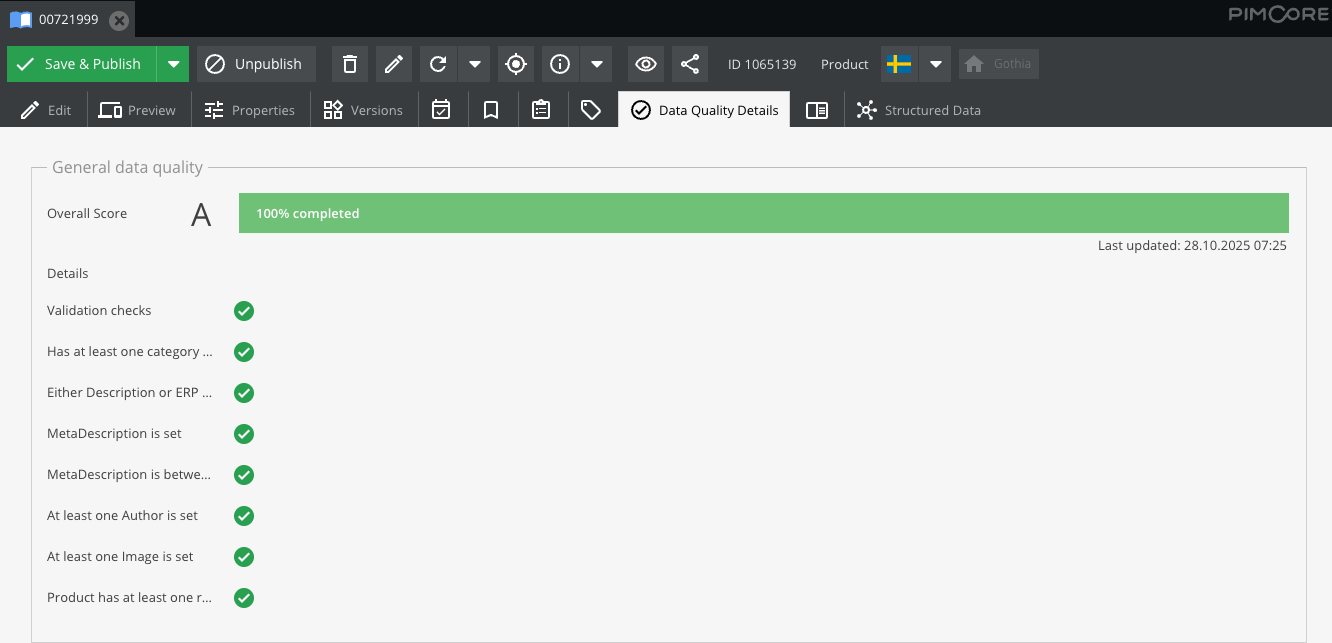Click the Unpublish button

256,64
